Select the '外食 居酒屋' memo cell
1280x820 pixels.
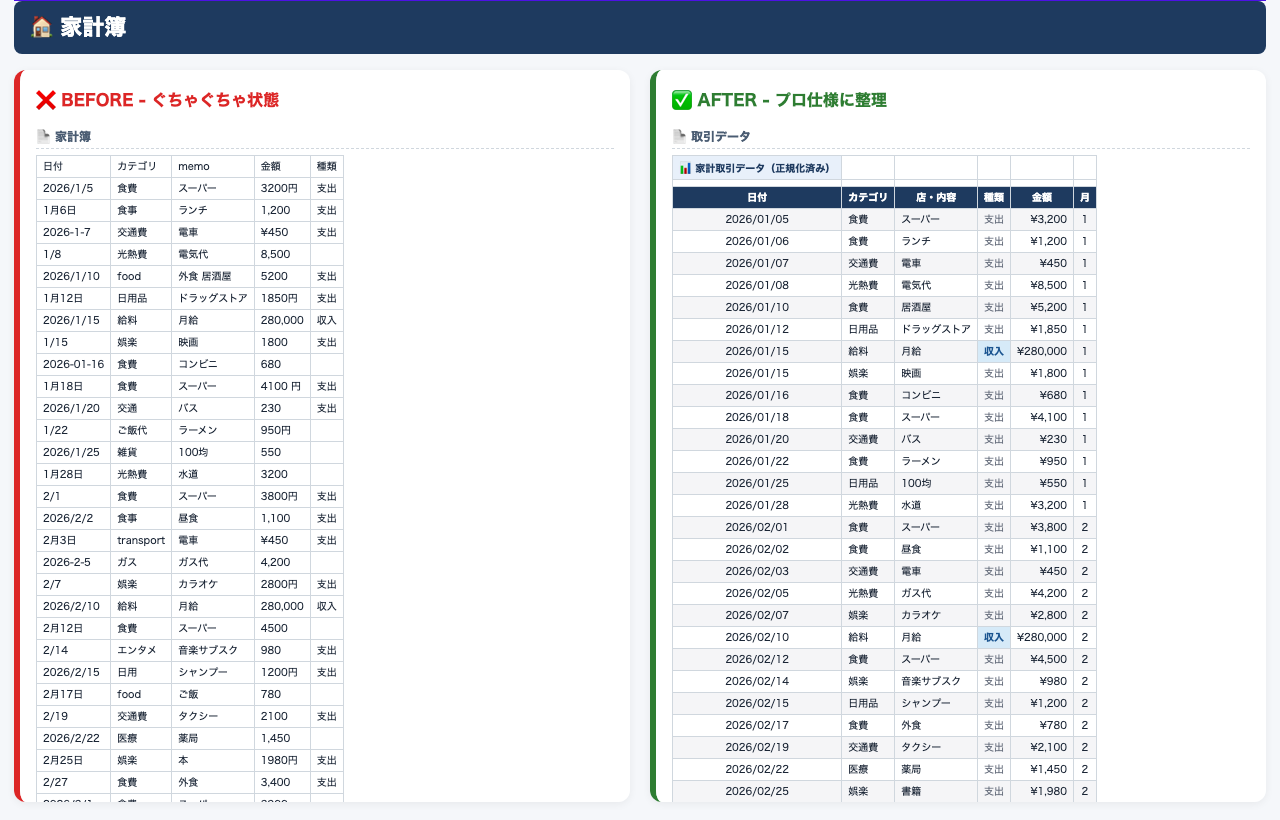pos(213,276)
